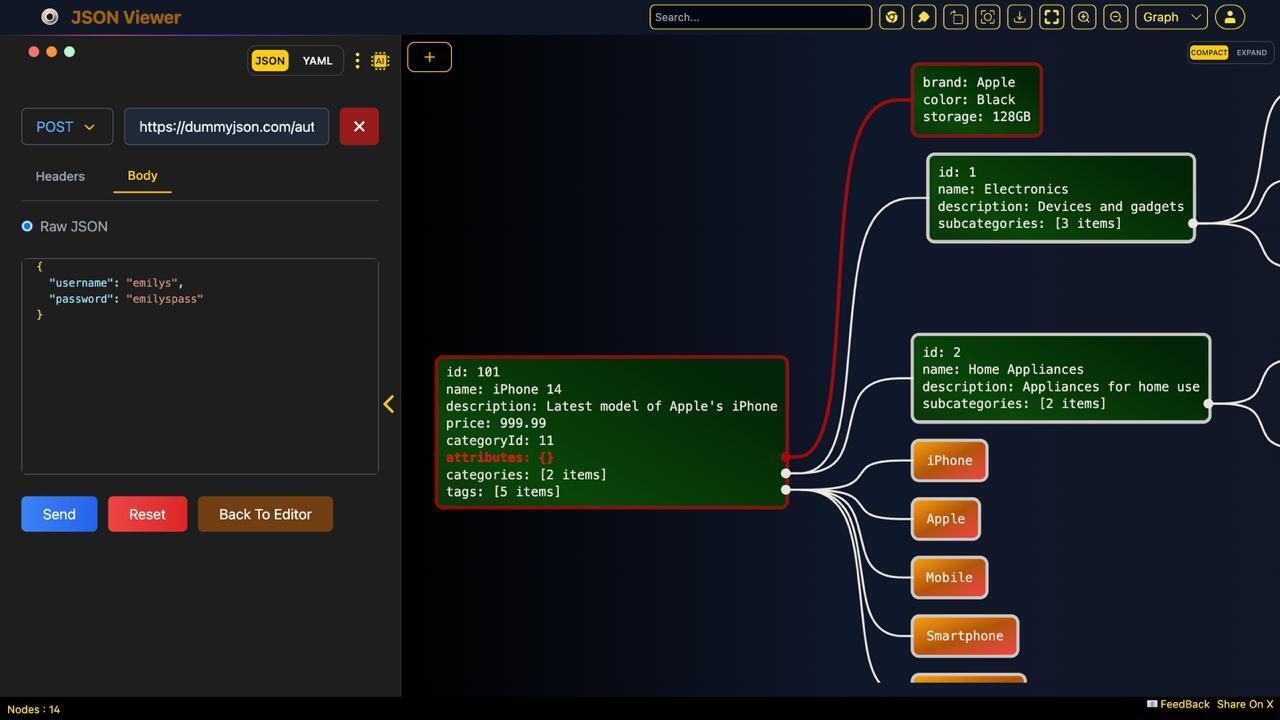The height and width of the screenshot is (720, 1280).
Task: Switch to the Body tab
Action: click(142, 176)
